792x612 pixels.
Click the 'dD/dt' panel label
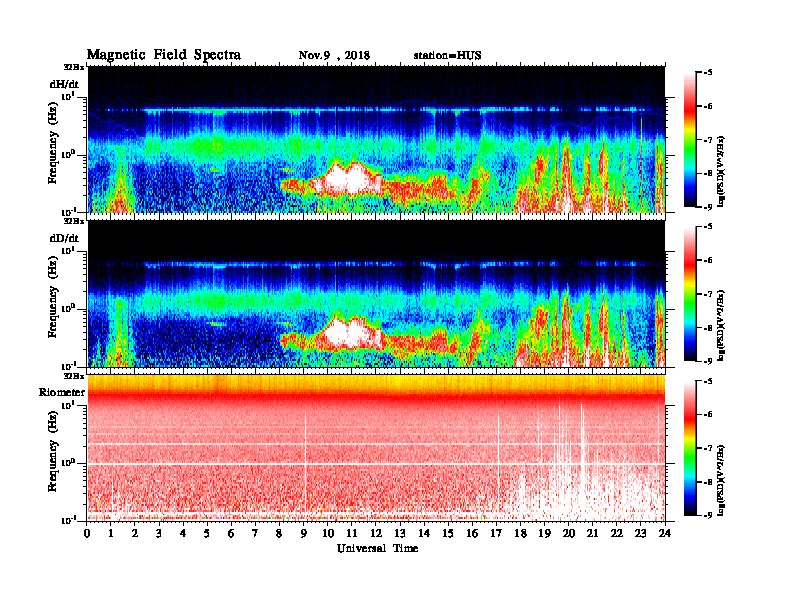pos(64,238)
